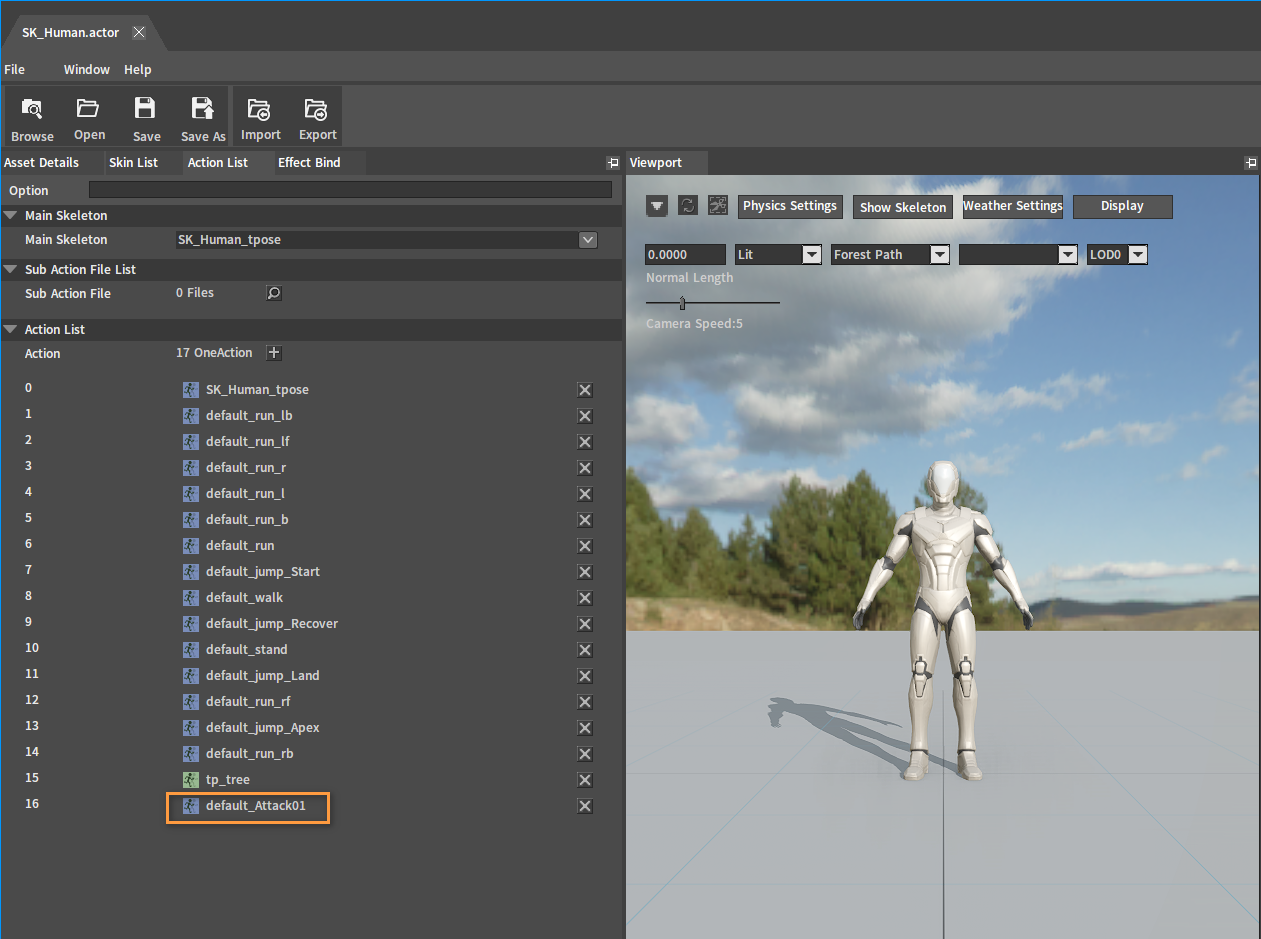Viewport: 1261px width, 939px height.
Task: Remove default_run_rb using its X button
Action: 585,754
